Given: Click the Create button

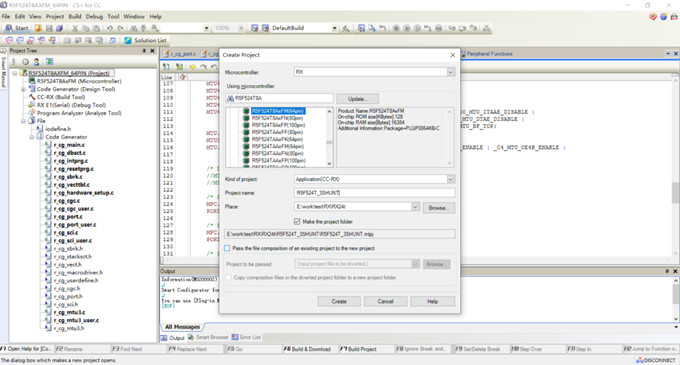Looking at the screenshot, I should [339, 301].
